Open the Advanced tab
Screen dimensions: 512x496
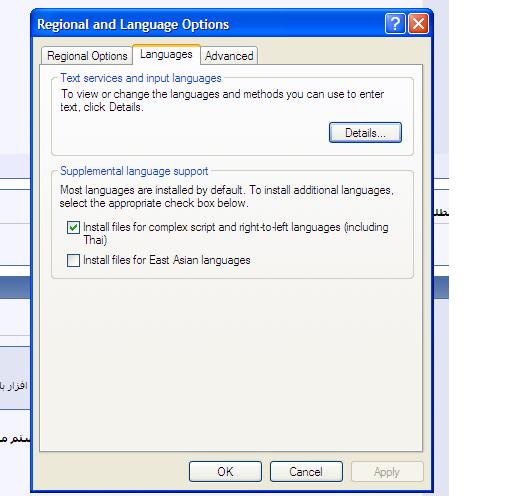(x=229, y=56)
